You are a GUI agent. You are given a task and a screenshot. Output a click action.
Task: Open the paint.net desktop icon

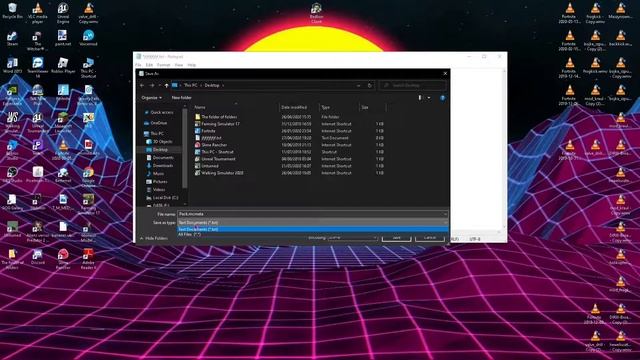coord(63,38)
